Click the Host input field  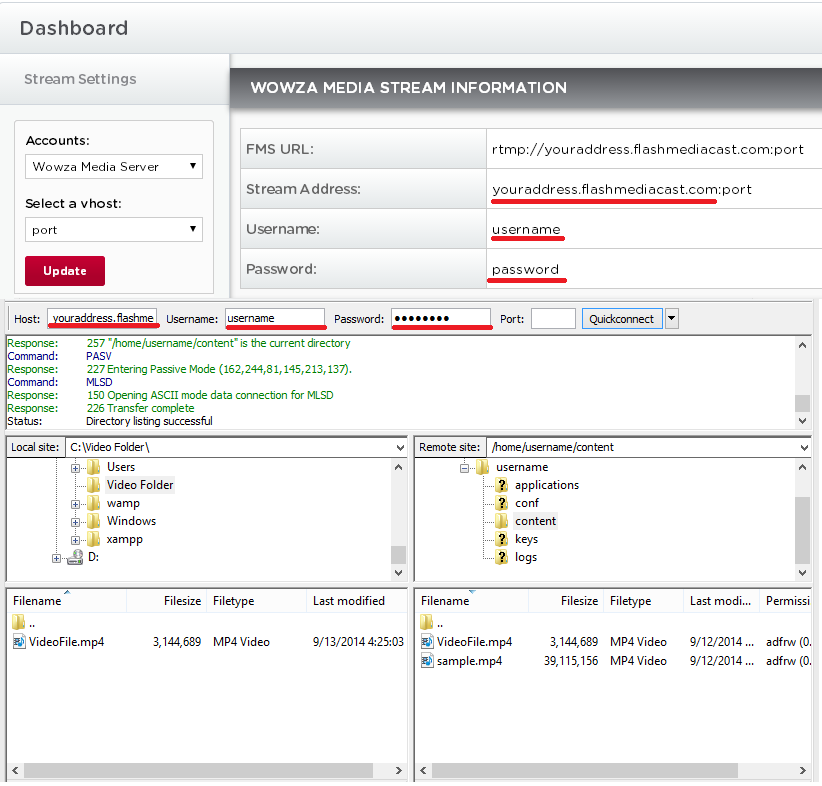pyautogui.click(x=102, y=318)
